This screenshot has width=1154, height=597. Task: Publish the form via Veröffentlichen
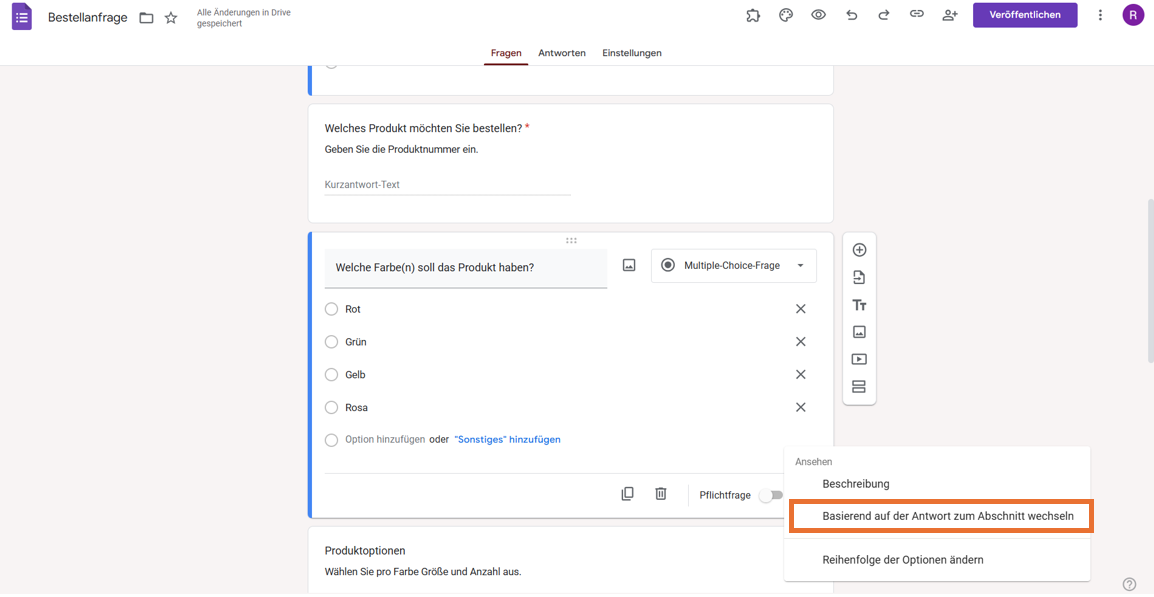[x=1025, y=15]
